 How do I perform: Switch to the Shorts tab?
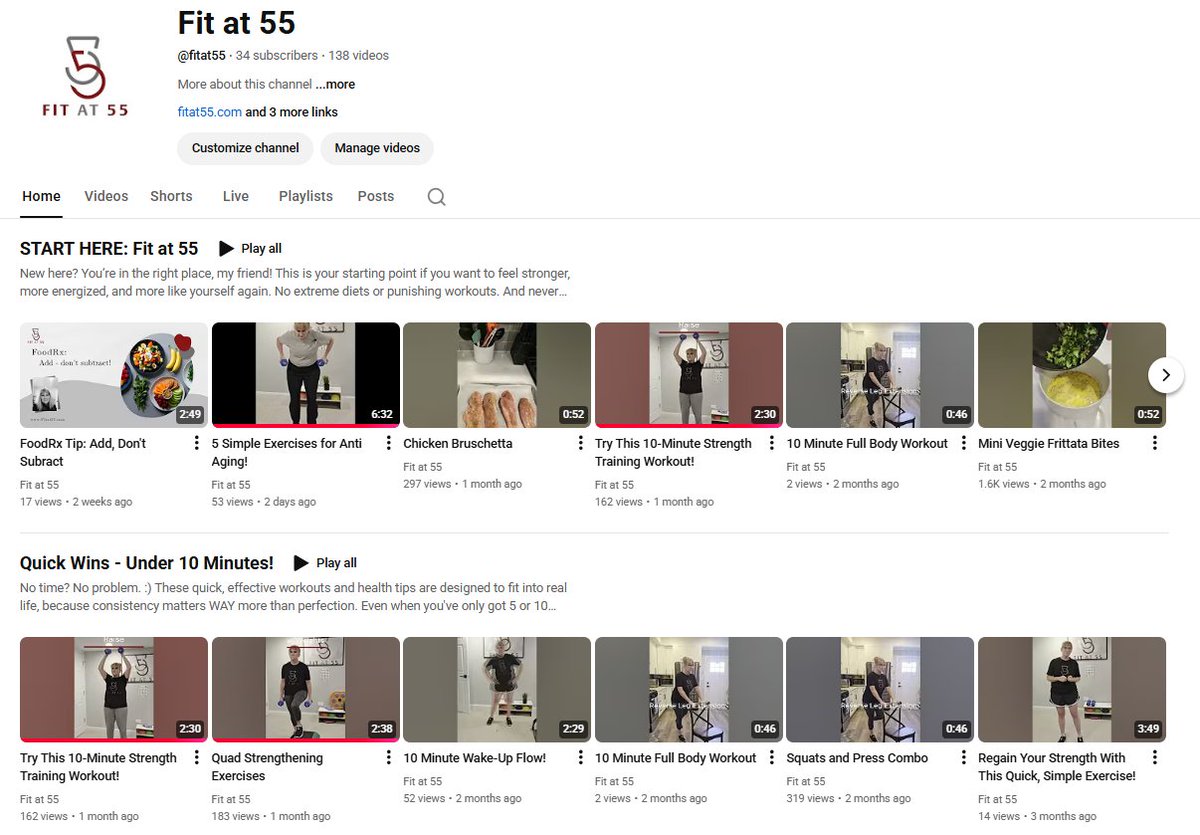point(171,196)
